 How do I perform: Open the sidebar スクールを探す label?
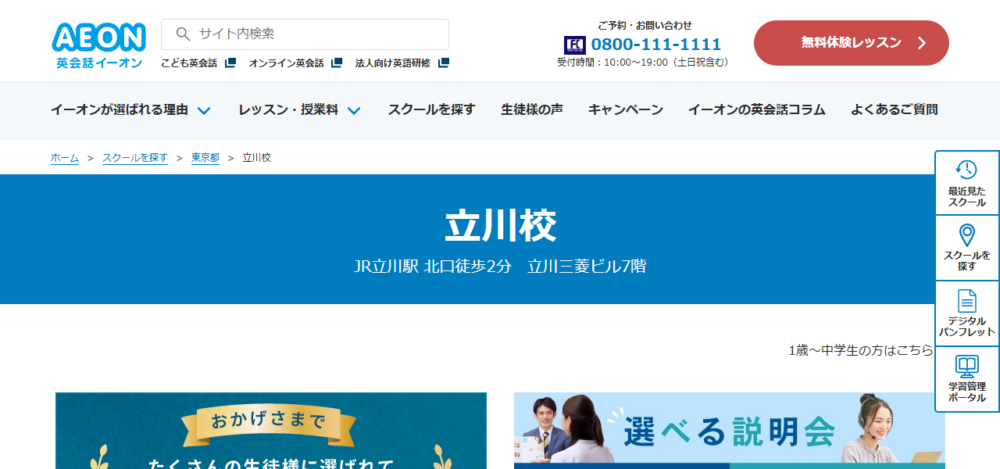967,261
